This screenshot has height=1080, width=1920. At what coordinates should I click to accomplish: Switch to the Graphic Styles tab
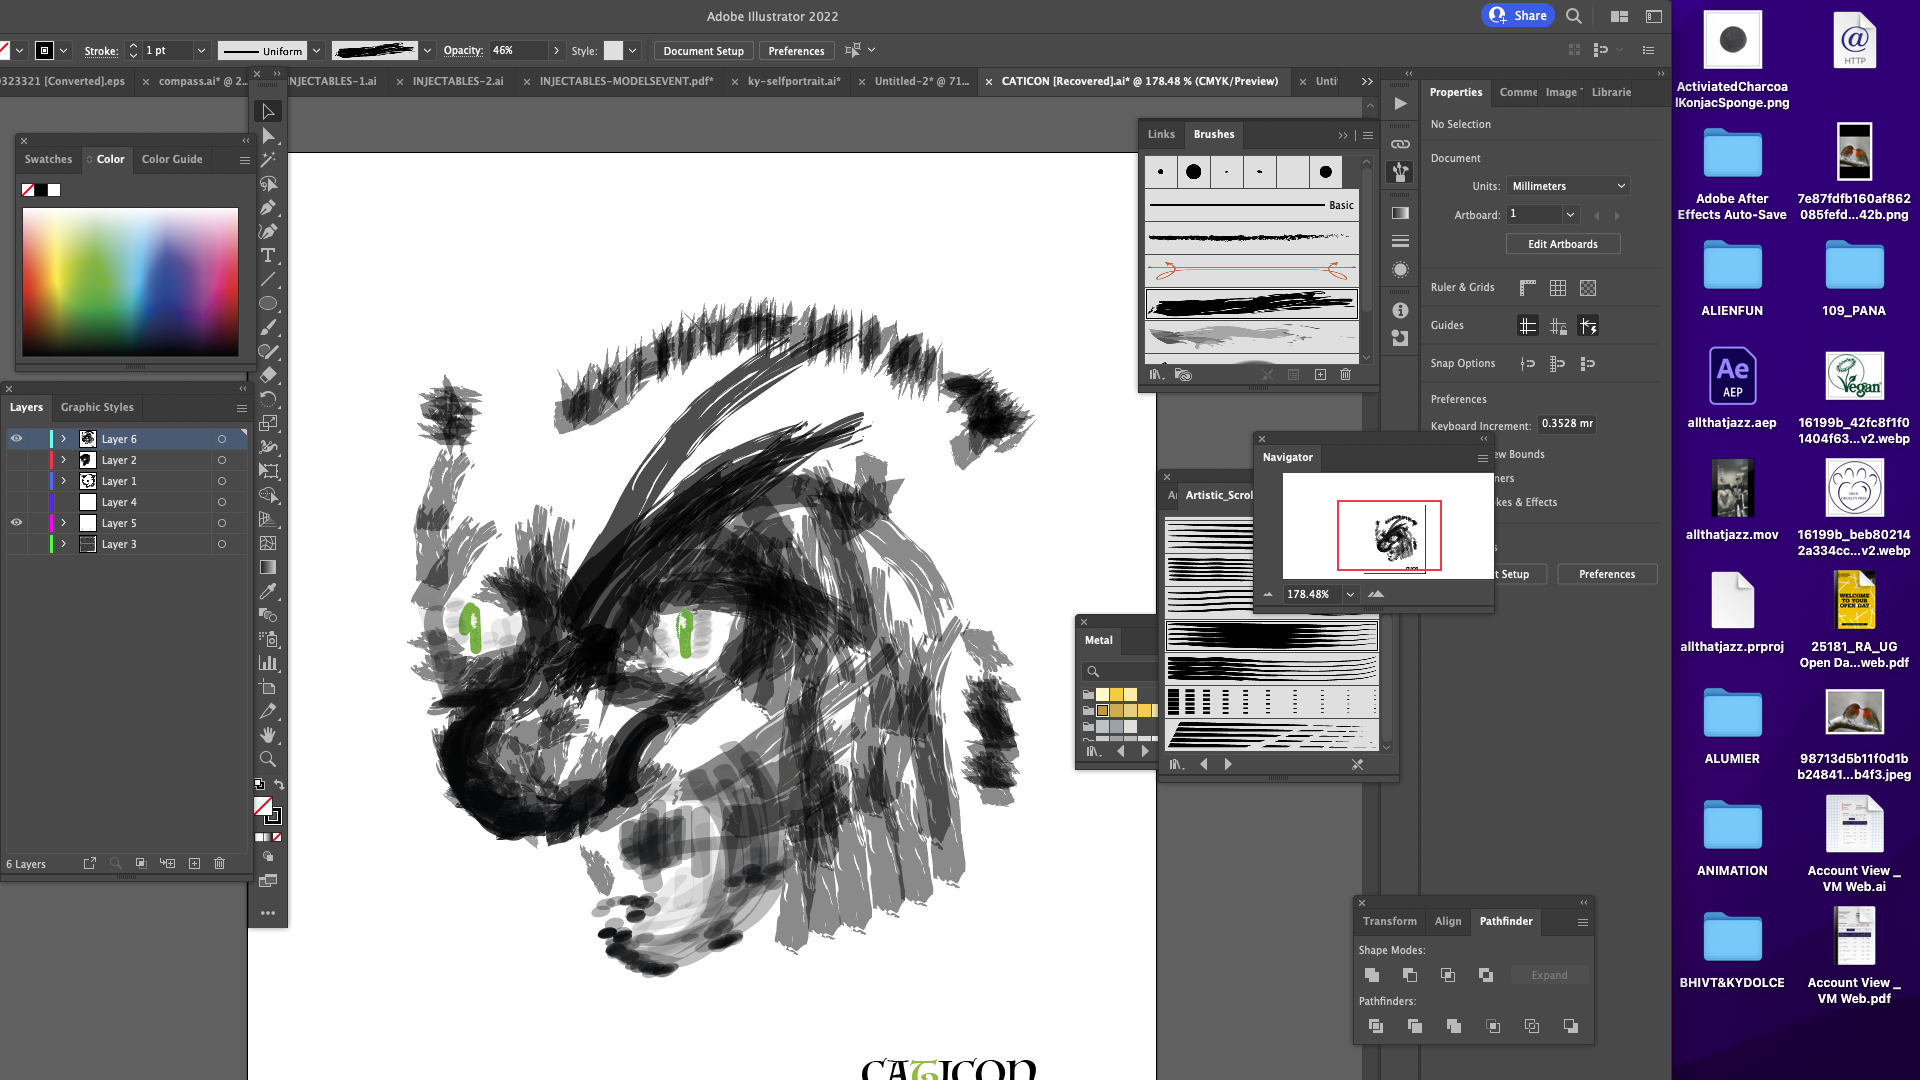(97, 407)
